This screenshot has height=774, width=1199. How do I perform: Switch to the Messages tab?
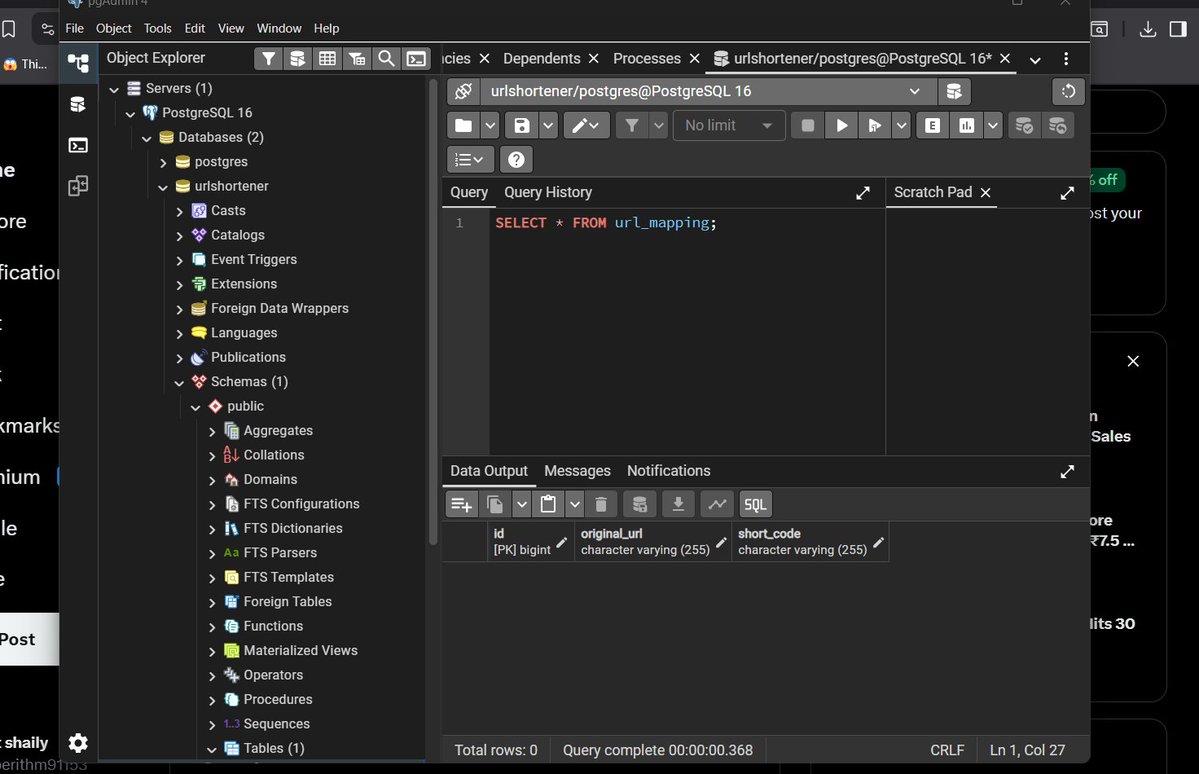577,470
